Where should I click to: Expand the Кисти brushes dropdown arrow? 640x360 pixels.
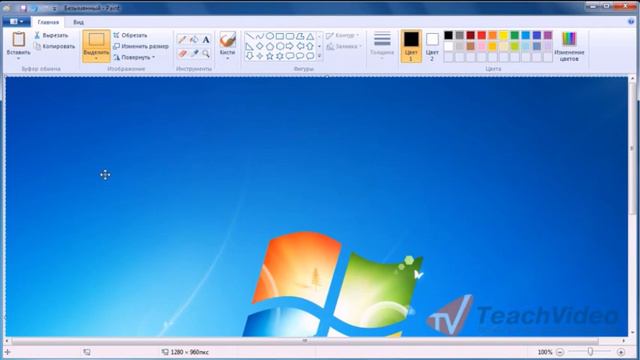(227, 58)
